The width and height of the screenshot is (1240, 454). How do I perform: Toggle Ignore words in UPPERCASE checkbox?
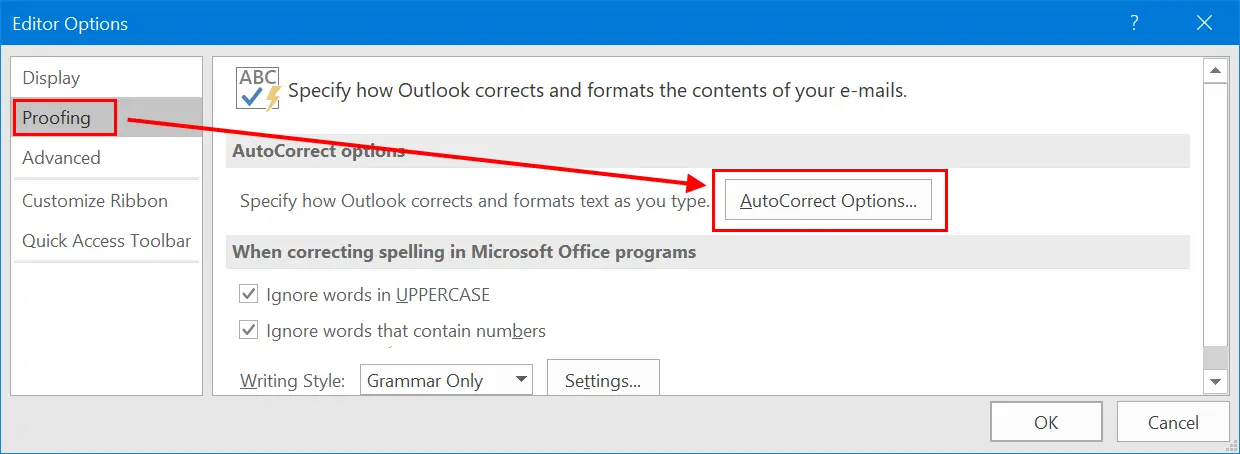(249, 295)
